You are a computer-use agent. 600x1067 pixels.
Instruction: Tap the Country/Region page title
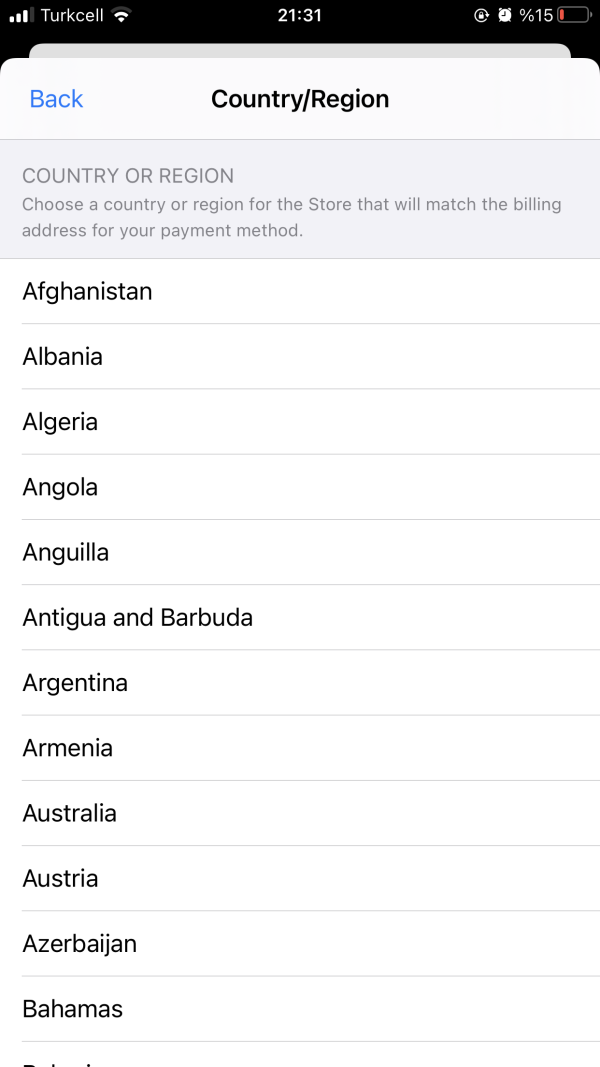(x=300, y=99)
